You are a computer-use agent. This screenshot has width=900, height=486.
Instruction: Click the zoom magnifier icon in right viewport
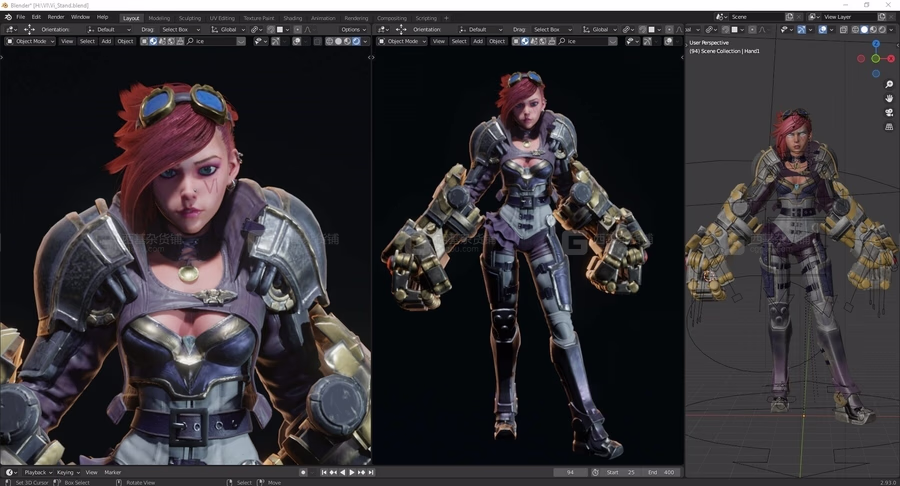coord(889,84)
